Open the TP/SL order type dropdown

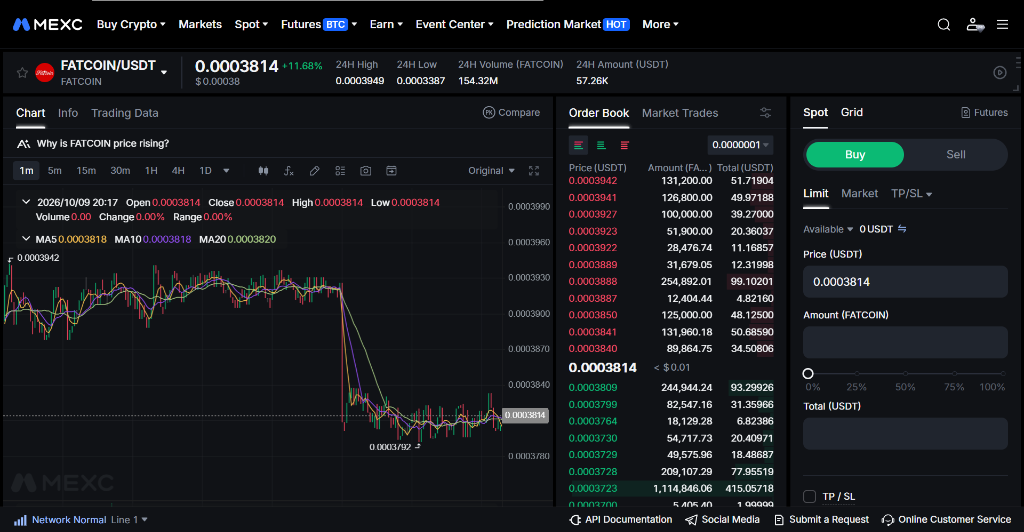click(x=912, y=194)
